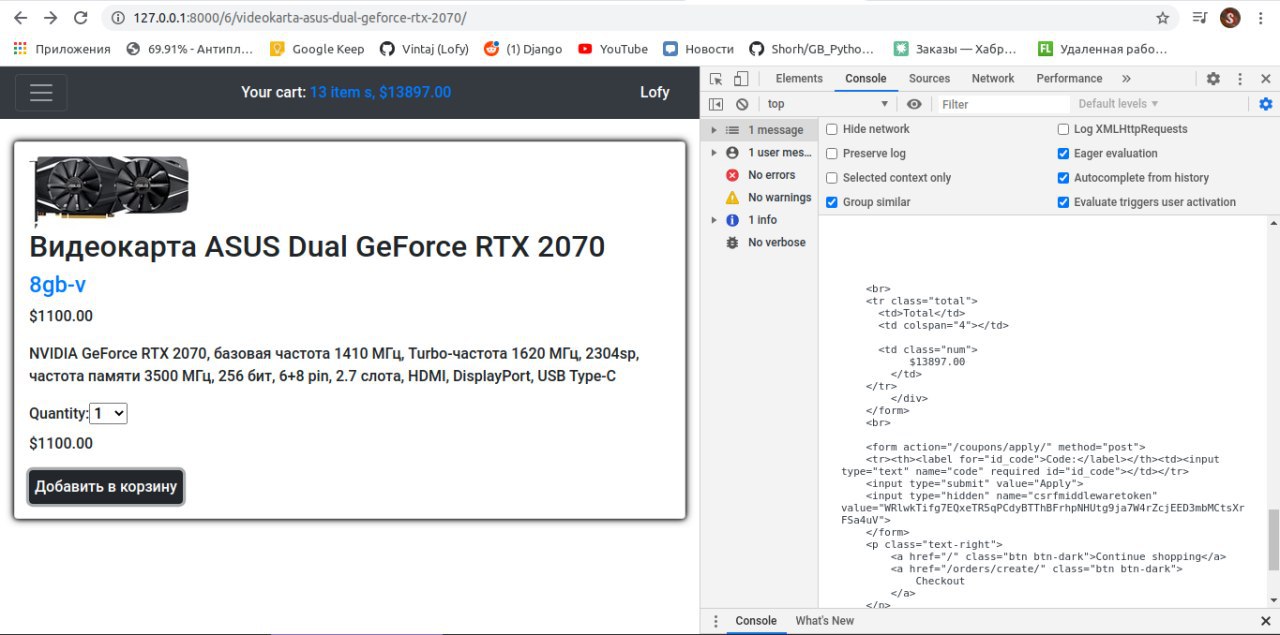The height and width of the screenshot is (635, 1280).
Task: Enable Selected context only
Action: click(x=831, y=177)
